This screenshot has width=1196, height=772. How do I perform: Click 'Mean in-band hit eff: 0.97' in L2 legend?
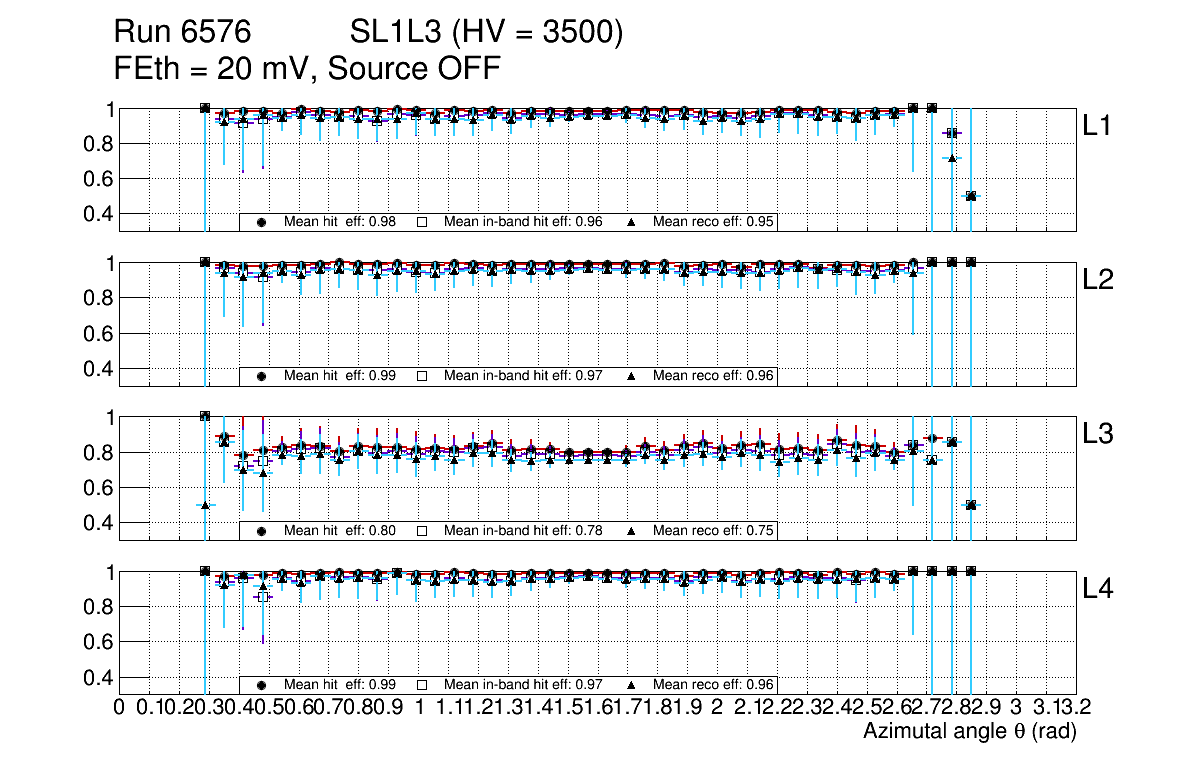click(523, 376)
